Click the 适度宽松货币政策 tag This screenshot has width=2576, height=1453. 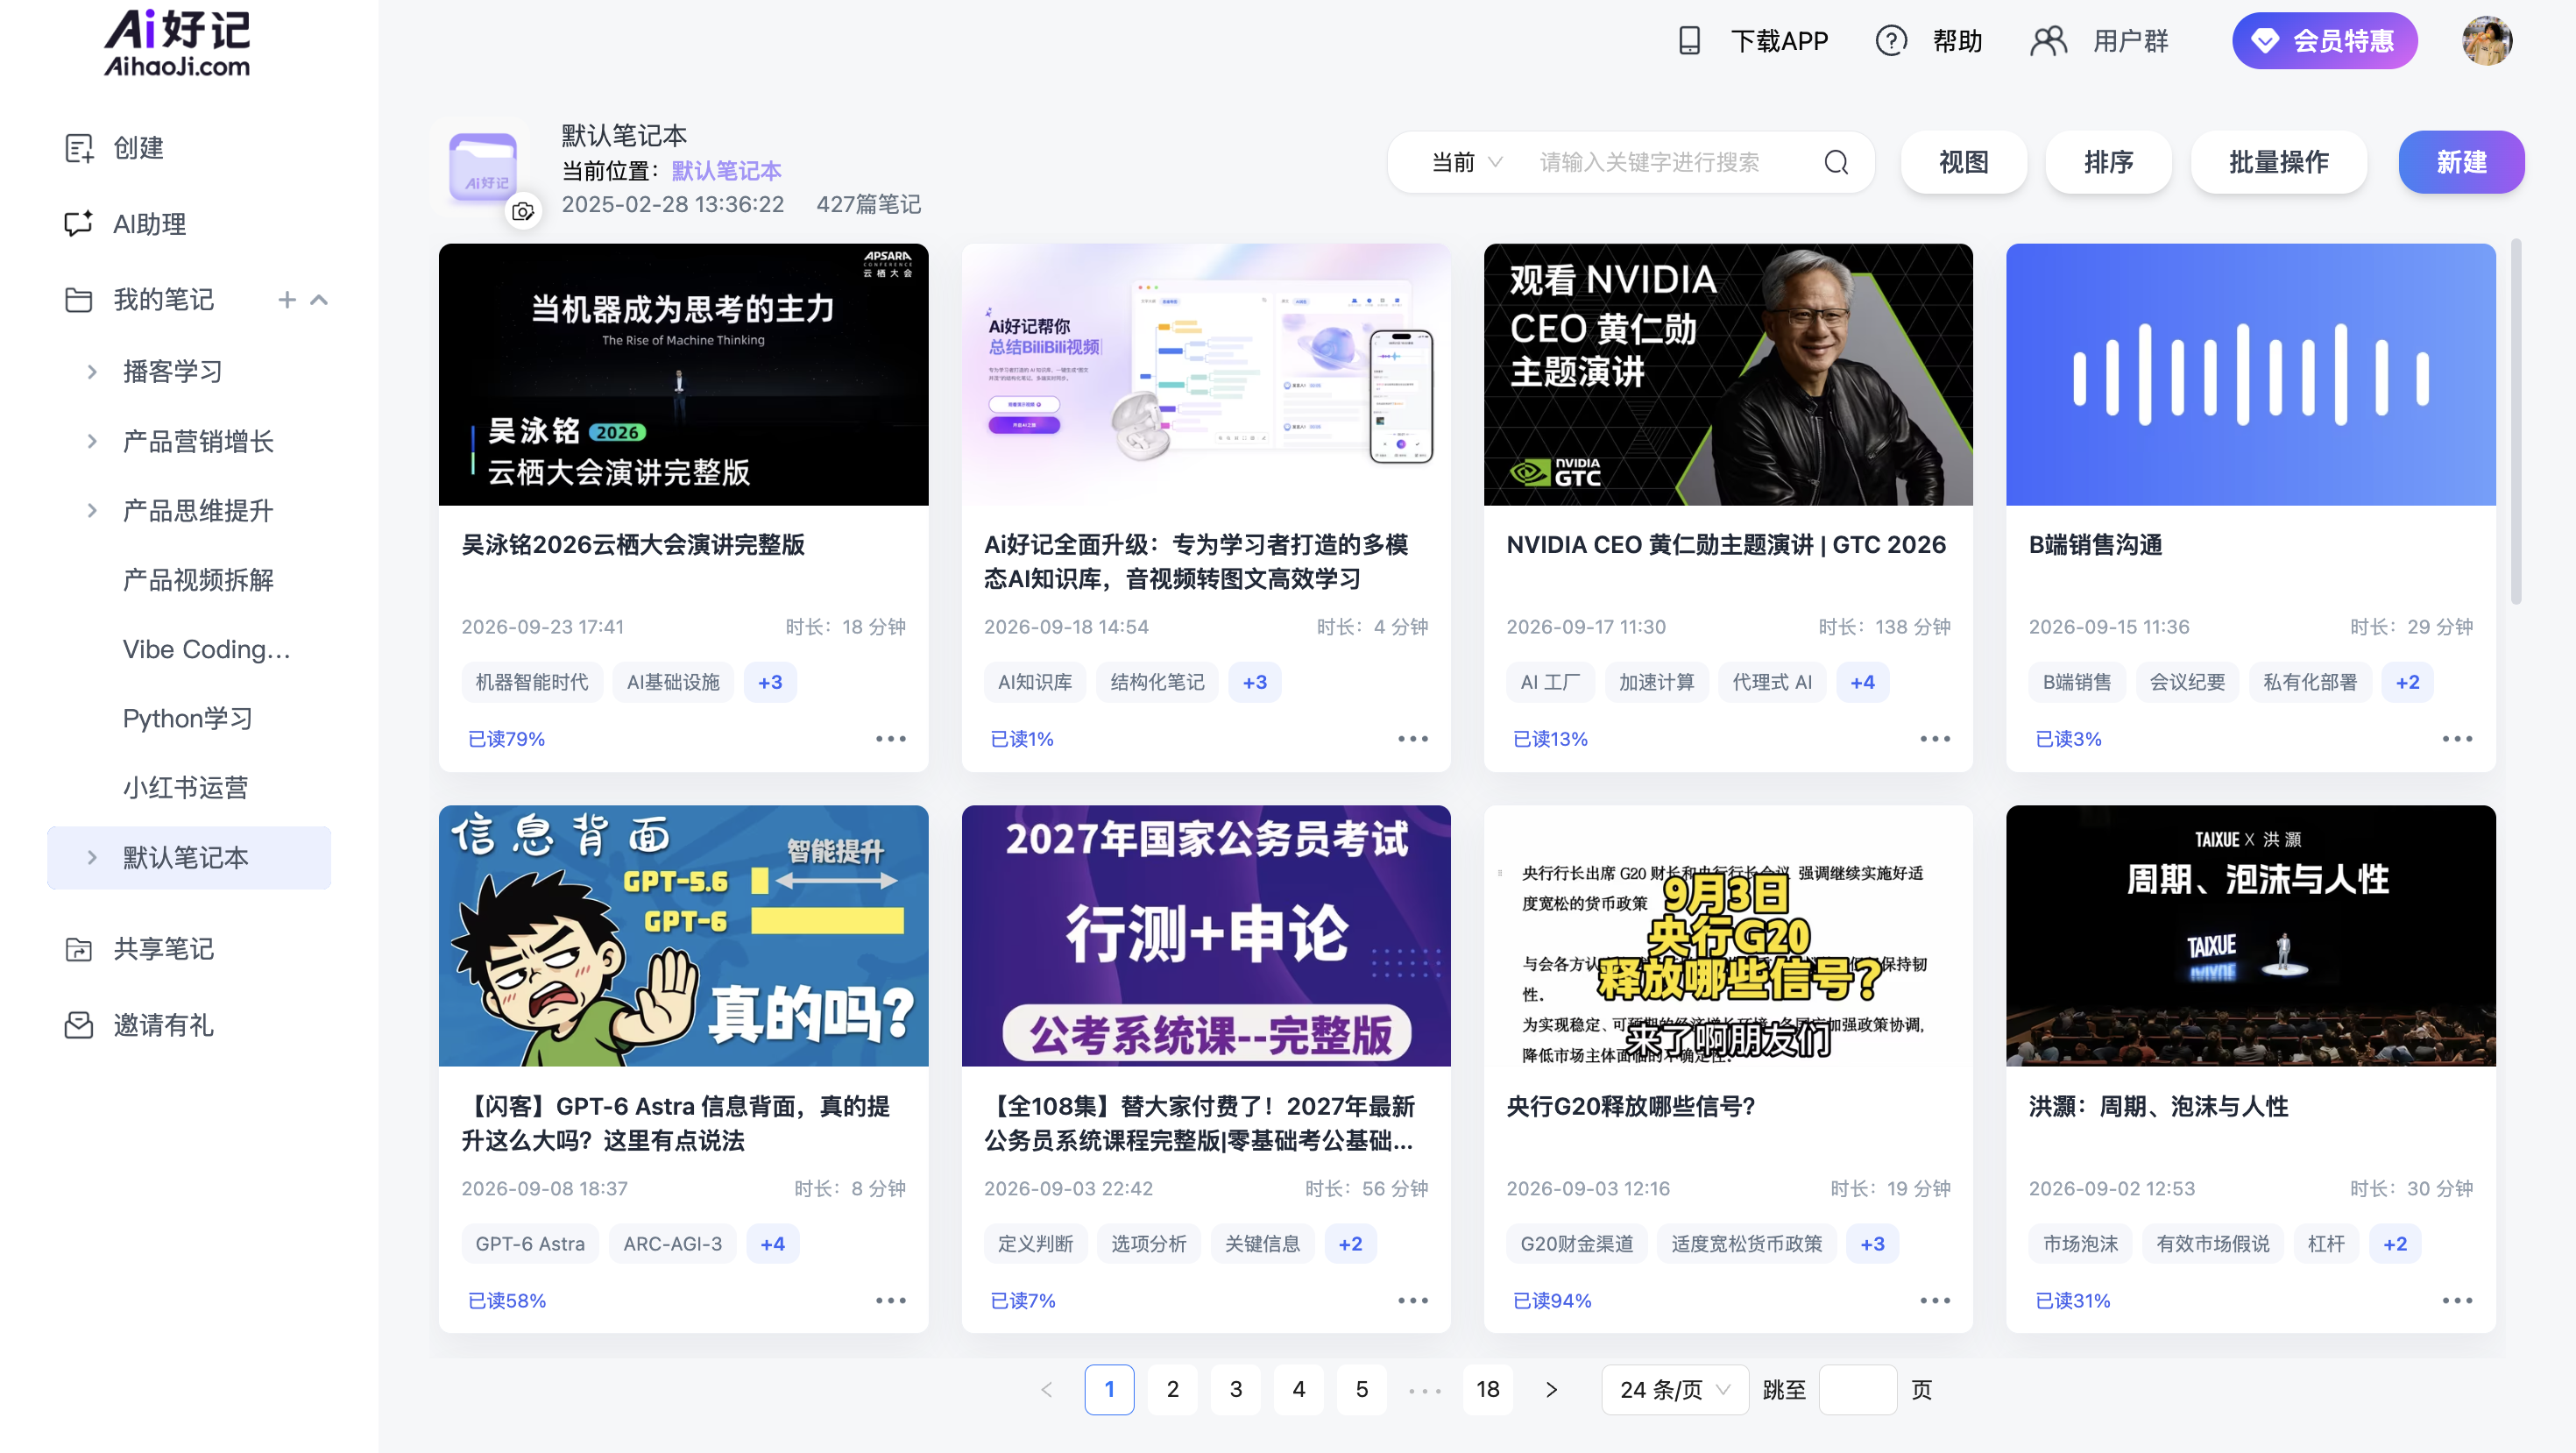click(x=1746, y=1243)
